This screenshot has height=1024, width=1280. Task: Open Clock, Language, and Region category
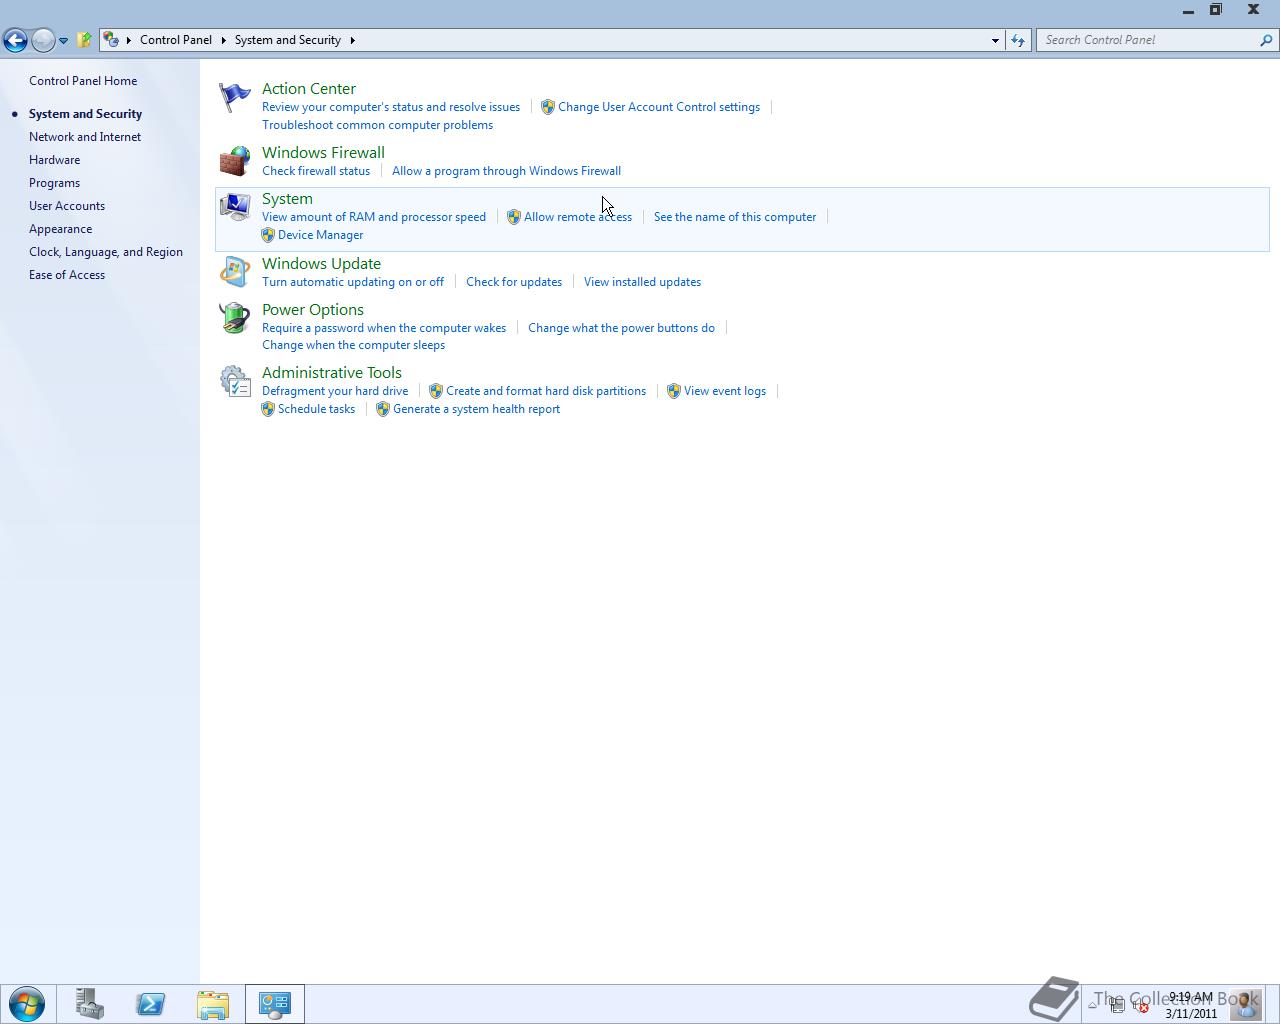click(x=106, y=252)
